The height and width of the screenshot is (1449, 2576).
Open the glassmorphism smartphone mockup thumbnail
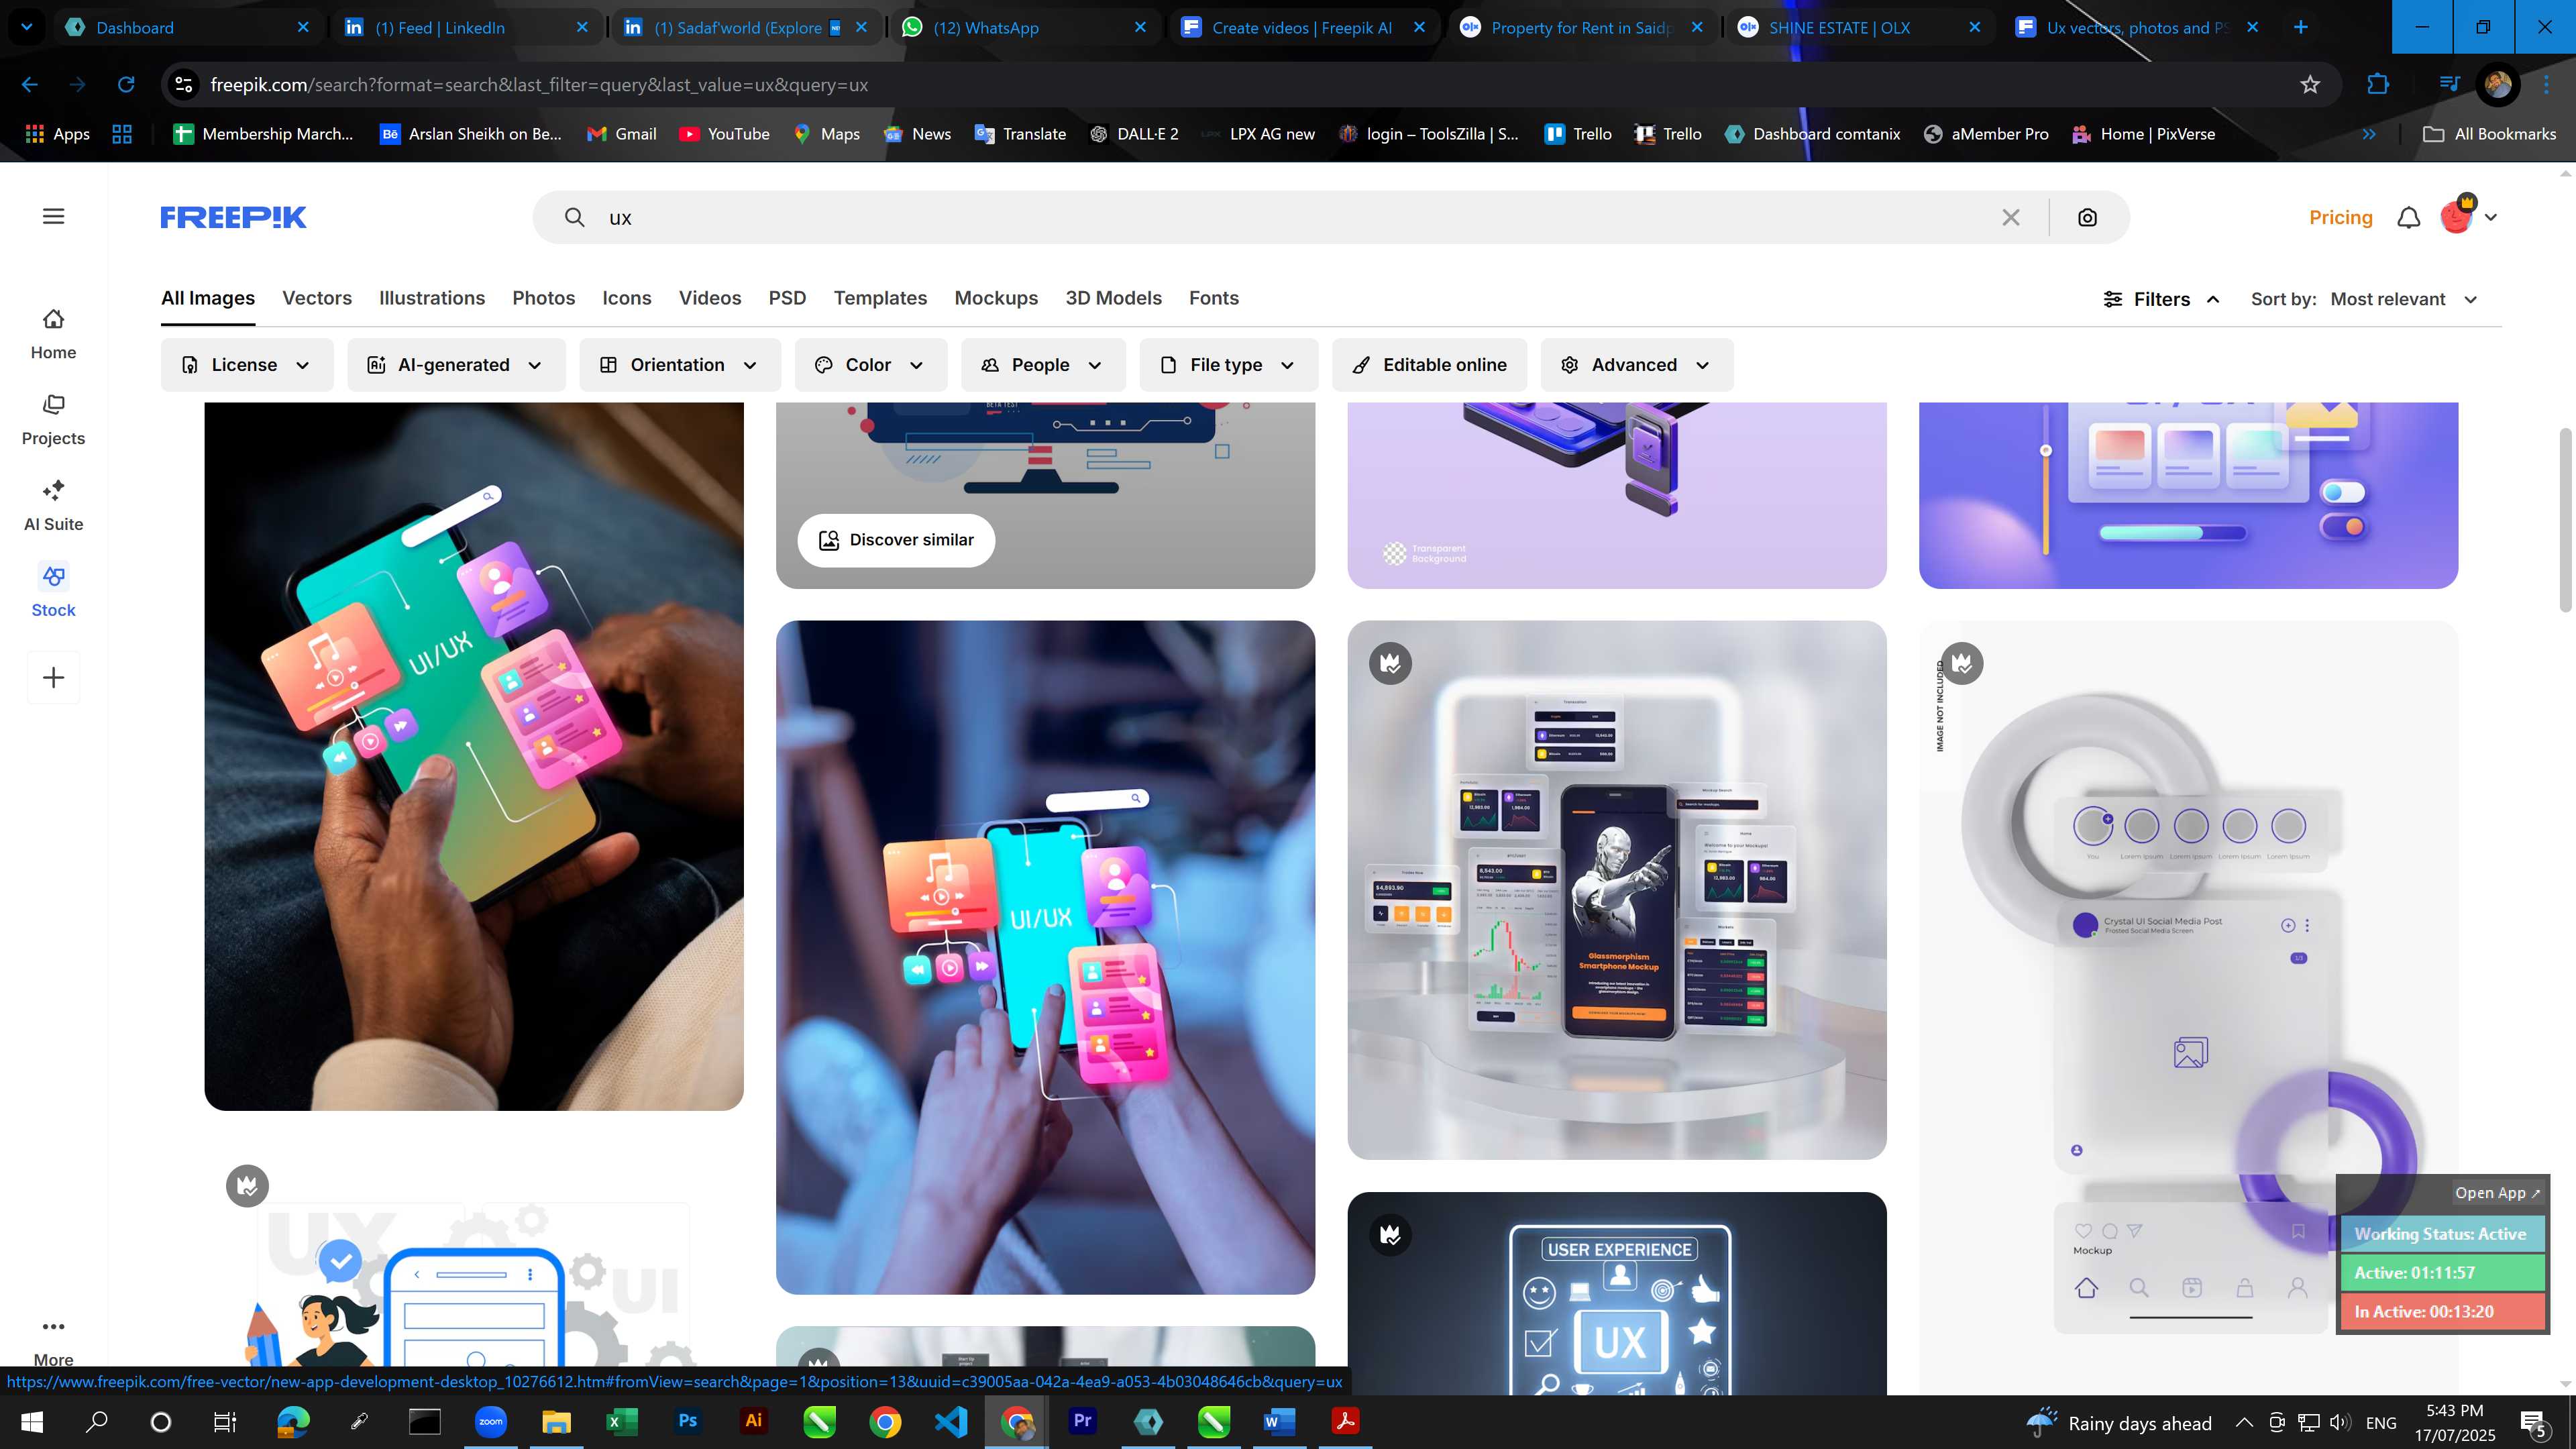pyautogui.click(x=1617, y=890)
